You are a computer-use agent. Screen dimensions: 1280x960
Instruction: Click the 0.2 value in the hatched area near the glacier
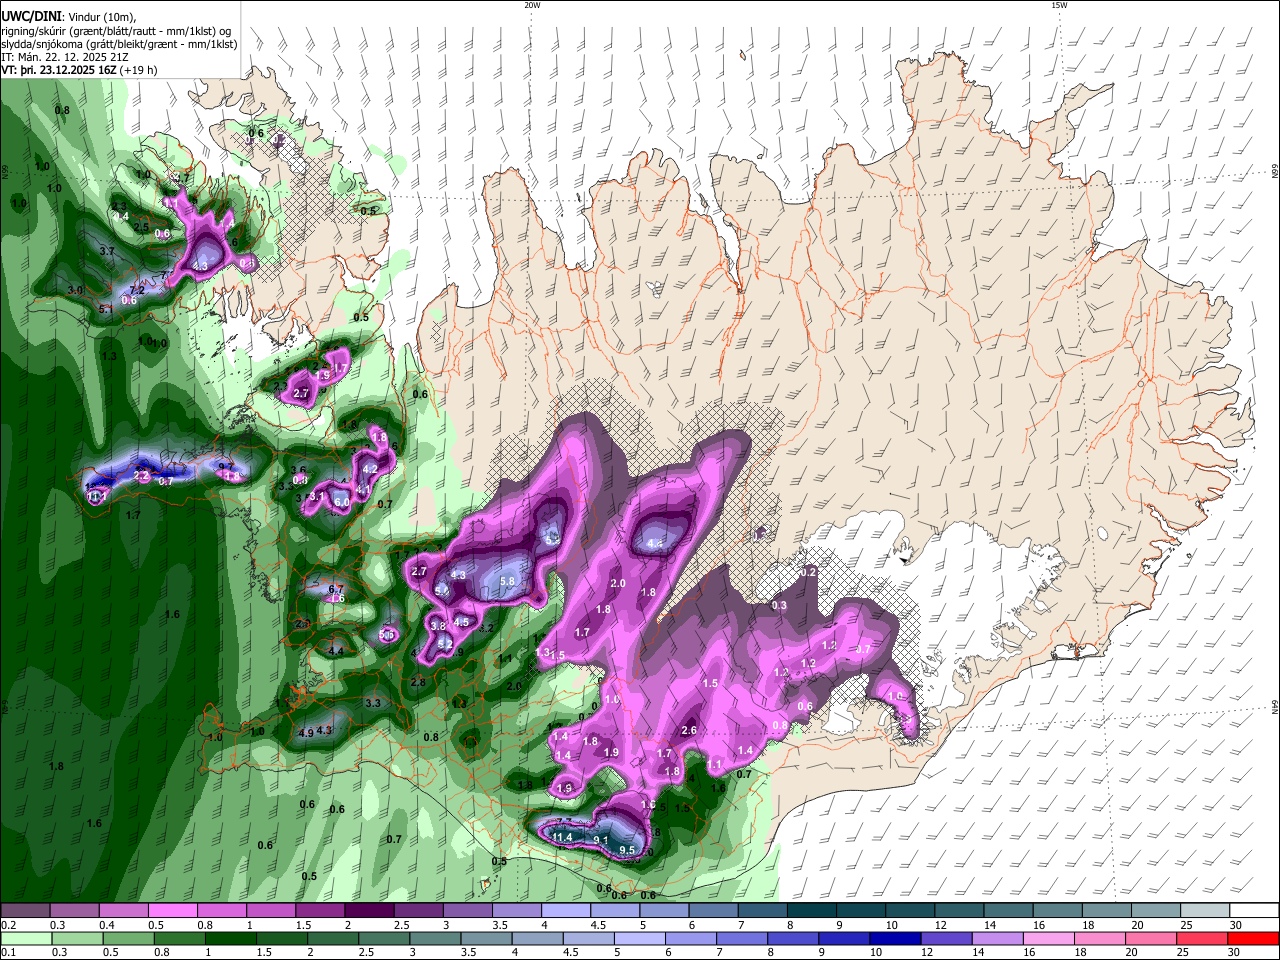click(809, 572)
